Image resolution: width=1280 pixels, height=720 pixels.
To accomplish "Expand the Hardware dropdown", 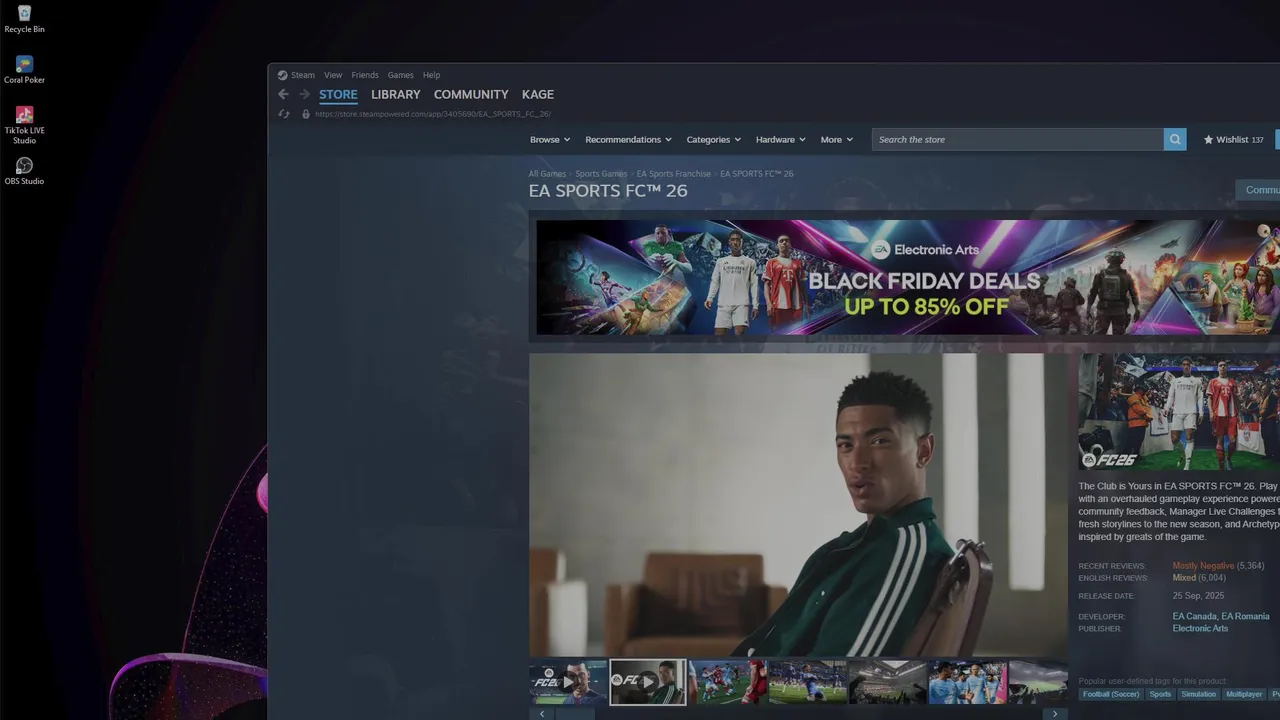I will pyautogui.click(x=780, y=140).
